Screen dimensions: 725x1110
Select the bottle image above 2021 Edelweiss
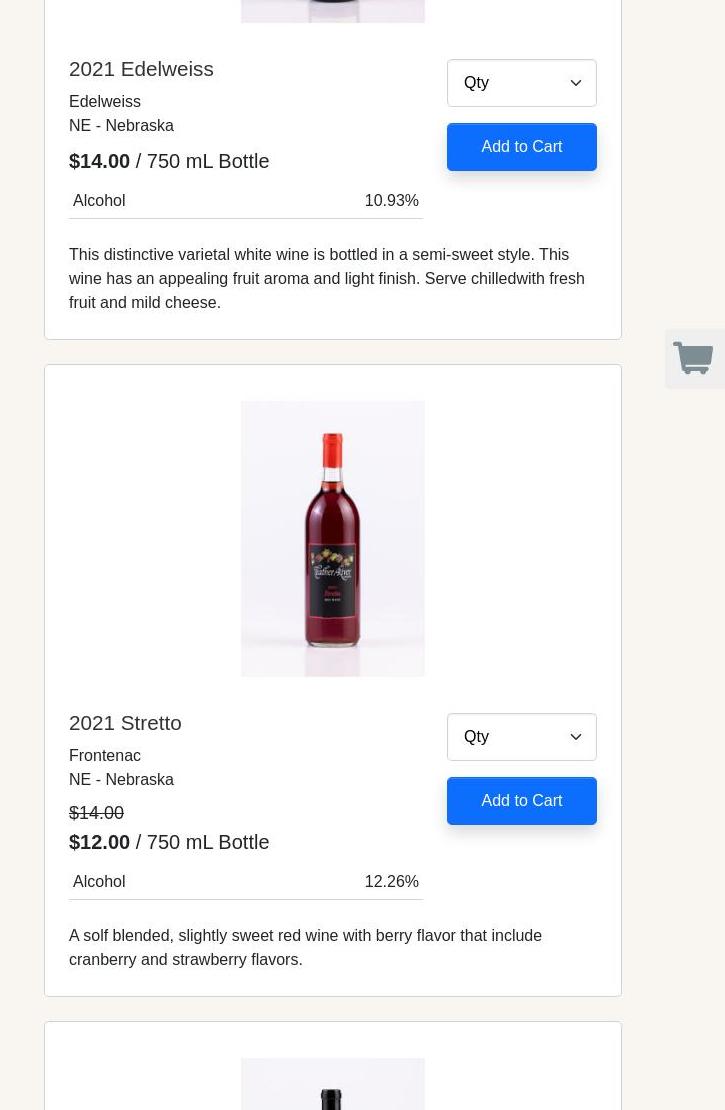coord(332,11)
